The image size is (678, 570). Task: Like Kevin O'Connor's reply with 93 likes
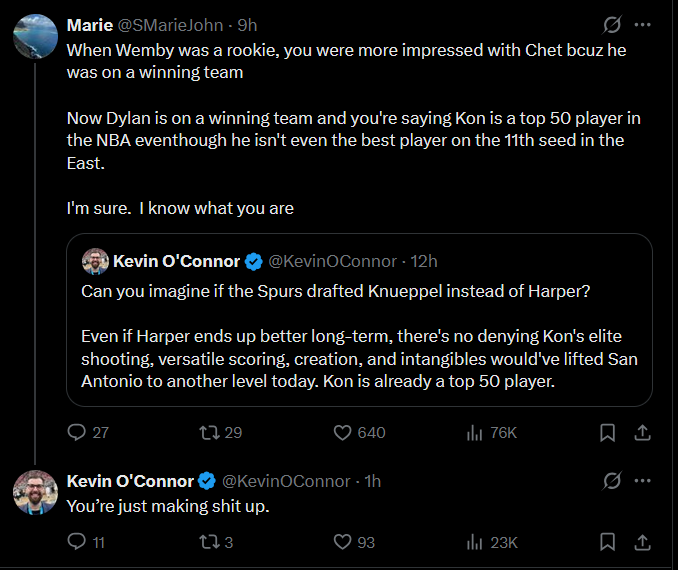tap(342, 542)
